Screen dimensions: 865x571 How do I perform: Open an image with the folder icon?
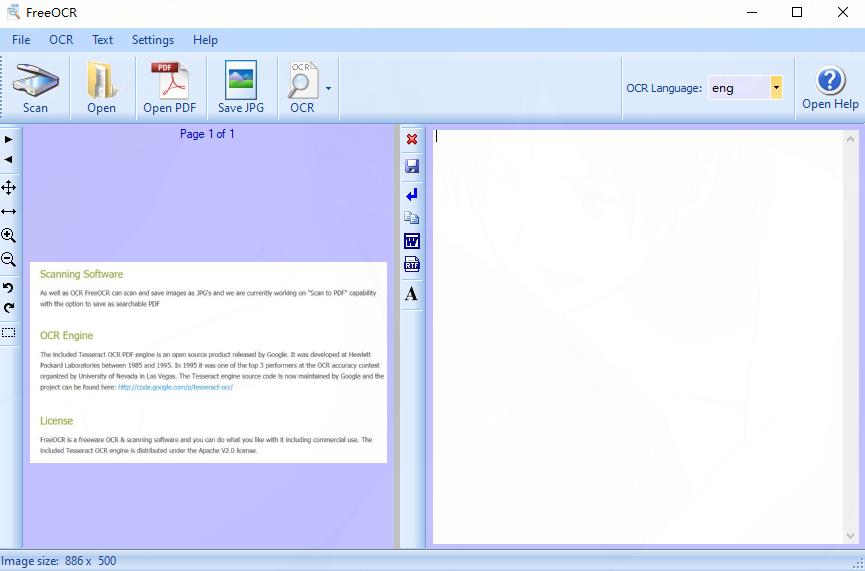tap(102, 88)
